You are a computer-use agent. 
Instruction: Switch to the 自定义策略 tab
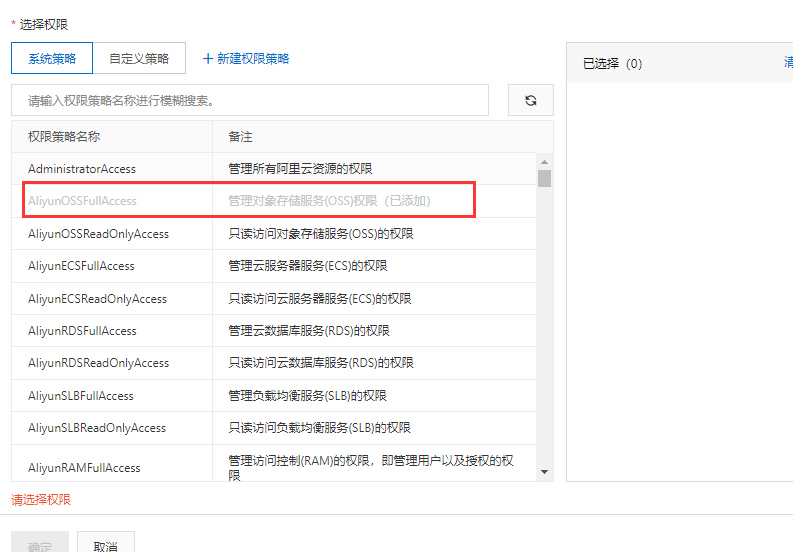[139, 58]
